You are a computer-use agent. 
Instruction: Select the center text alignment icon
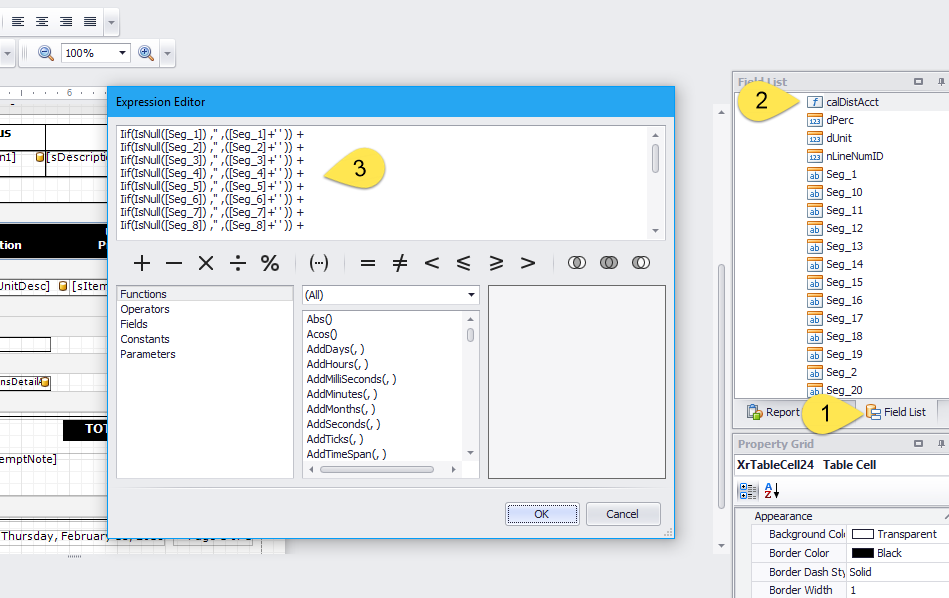point(42,21)
